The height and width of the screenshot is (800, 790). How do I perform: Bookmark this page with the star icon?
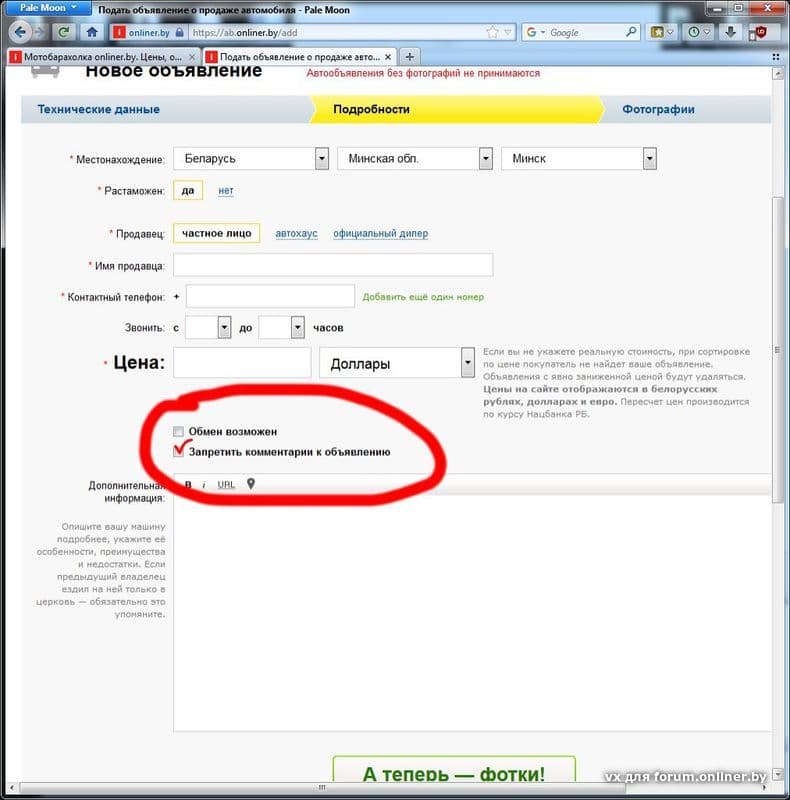[x=492, y=33]
